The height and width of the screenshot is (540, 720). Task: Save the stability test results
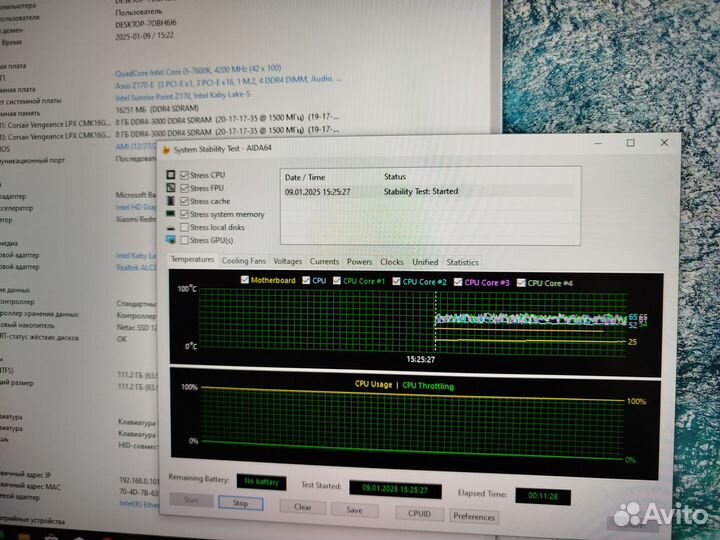[354, 510]
